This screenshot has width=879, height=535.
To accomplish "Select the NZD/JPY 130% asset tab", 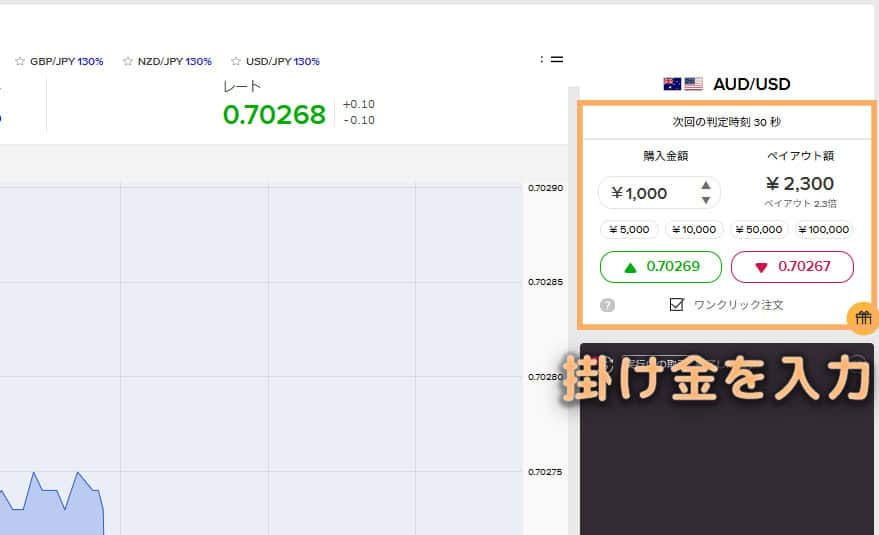I will [174, 61].
